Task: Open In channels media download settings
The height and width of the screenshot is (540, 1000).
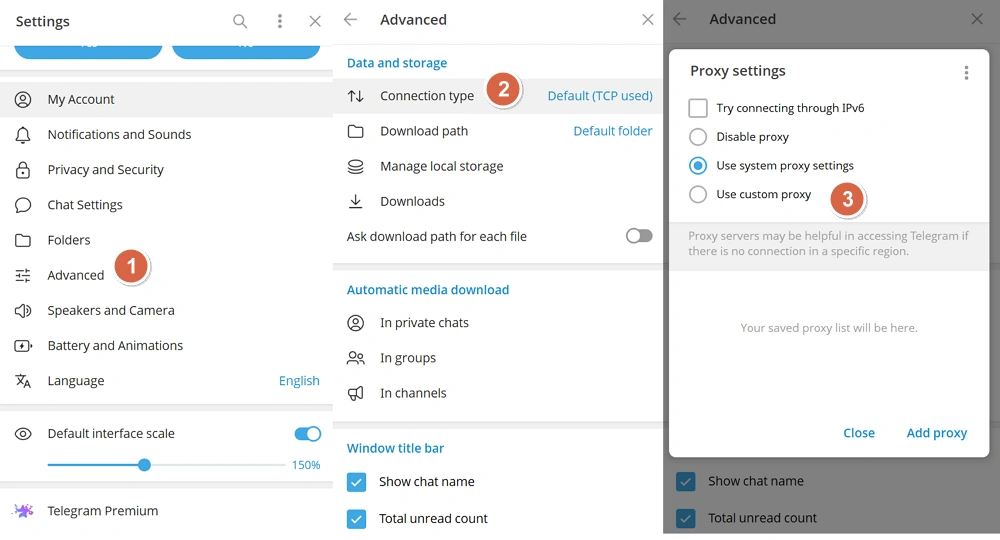Action: [498, 393]
